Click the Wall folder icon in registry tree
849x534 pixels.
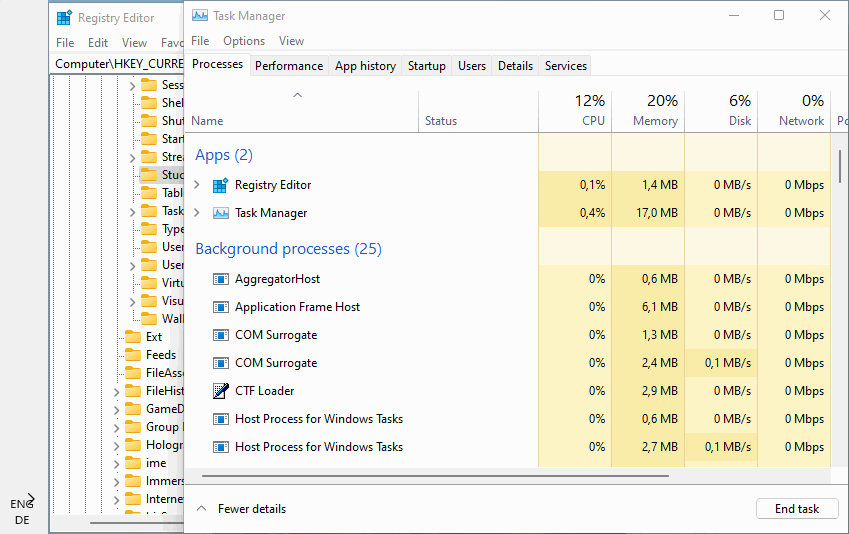click(x=149, y=318)
